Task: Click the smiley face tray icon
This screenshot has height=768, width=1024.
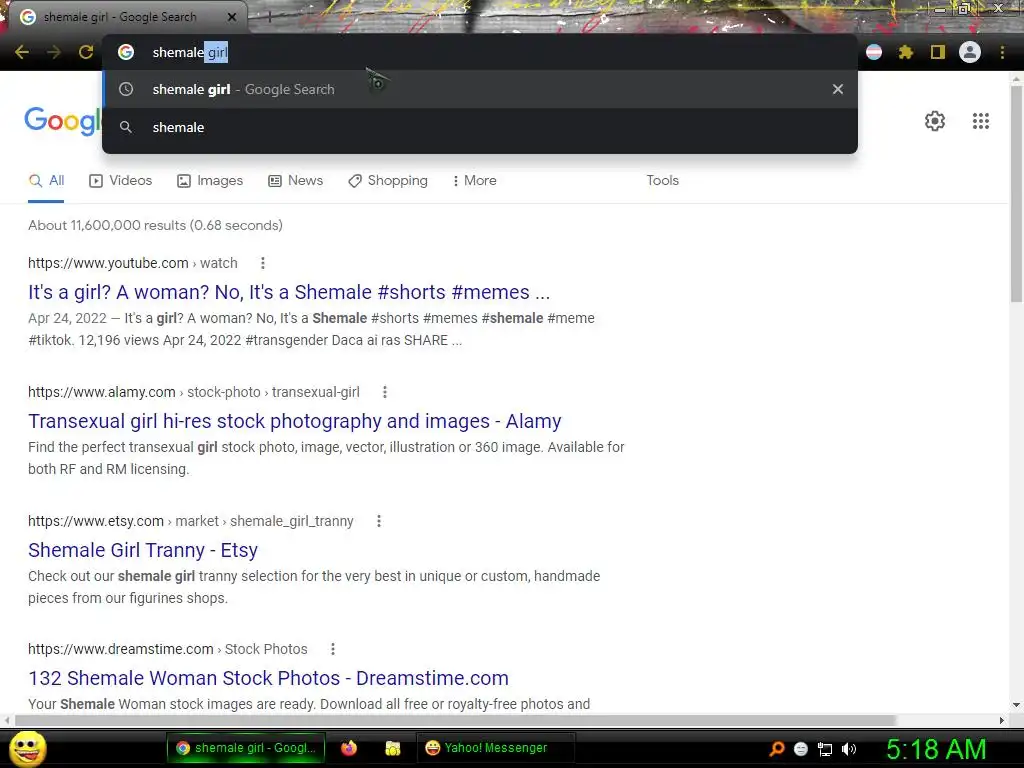Action: 801,749
